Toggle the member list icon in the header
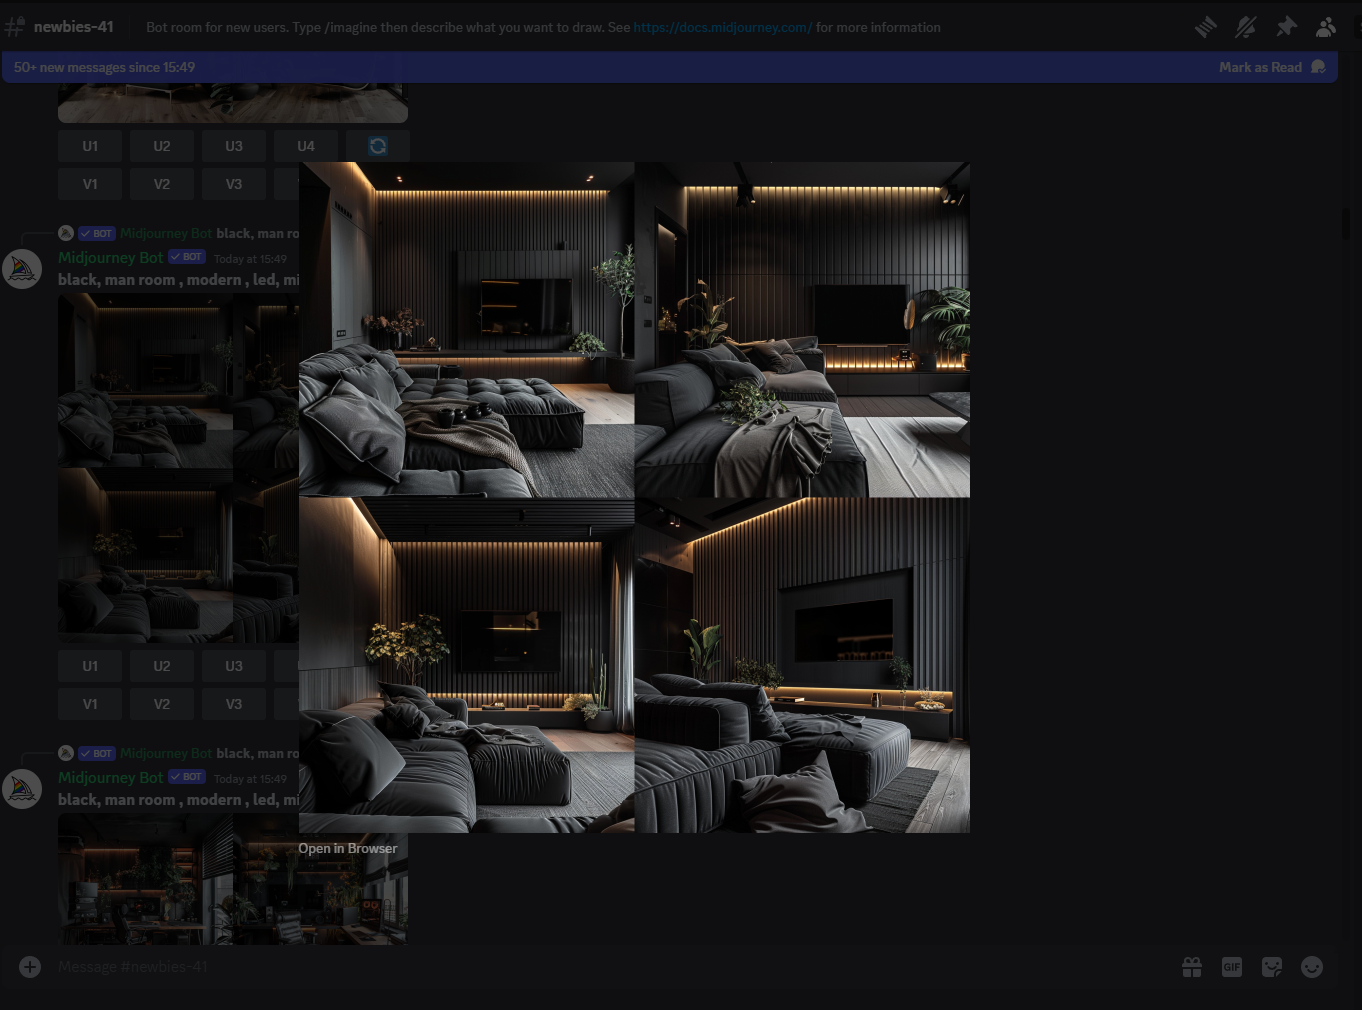Image resolution: width=1362 pixels, height=1010 pixels. (1326, 27)
